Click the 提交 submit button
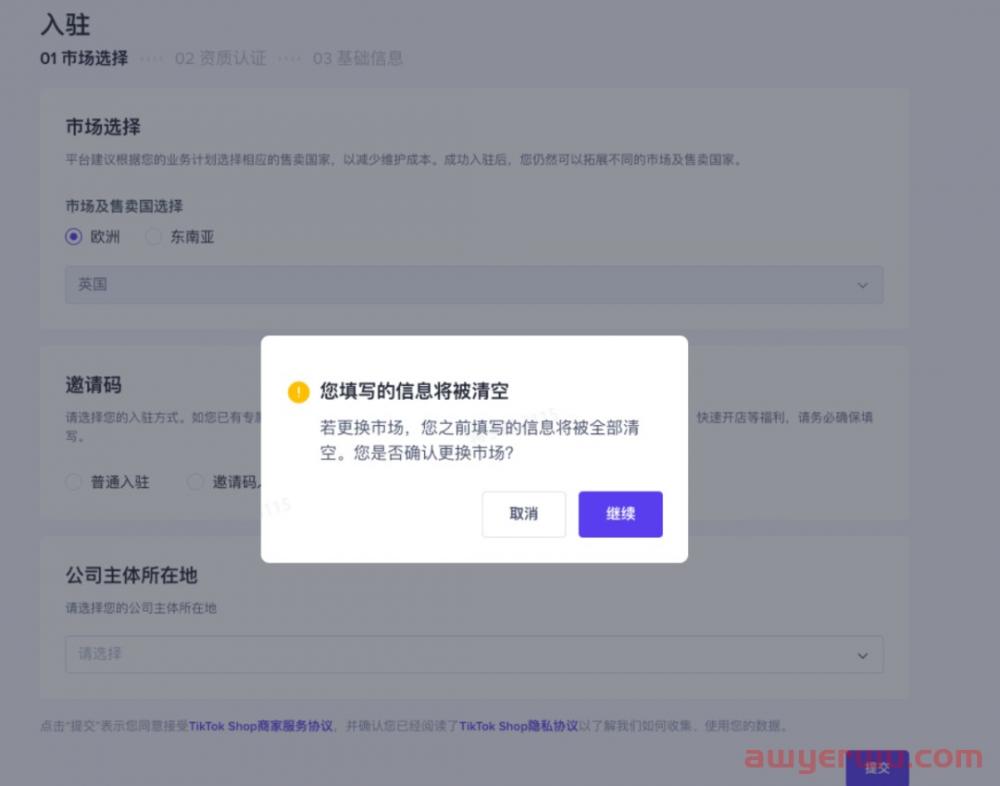Viewport: 1000px width, 786px height. click(x=877, y=768)
